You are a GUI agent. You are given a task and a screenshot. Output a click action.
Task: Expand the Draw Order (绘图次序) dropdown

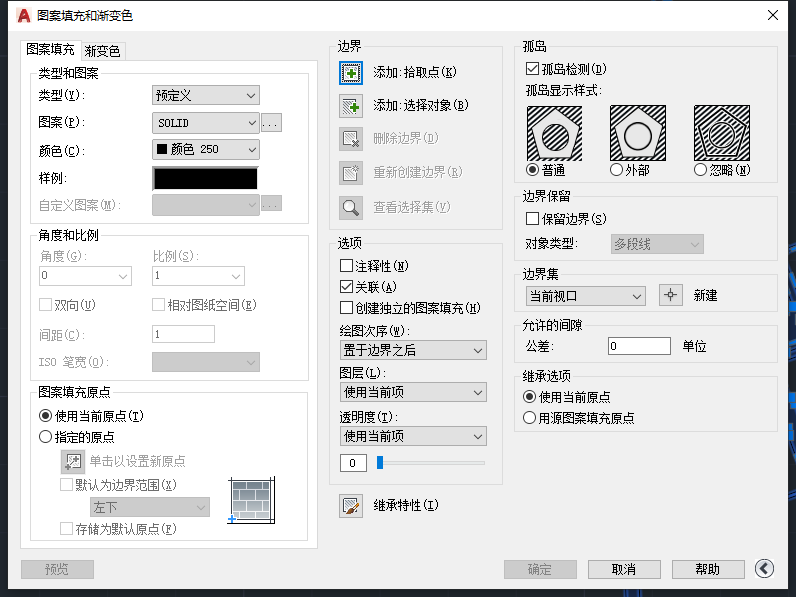pos(413,350)
